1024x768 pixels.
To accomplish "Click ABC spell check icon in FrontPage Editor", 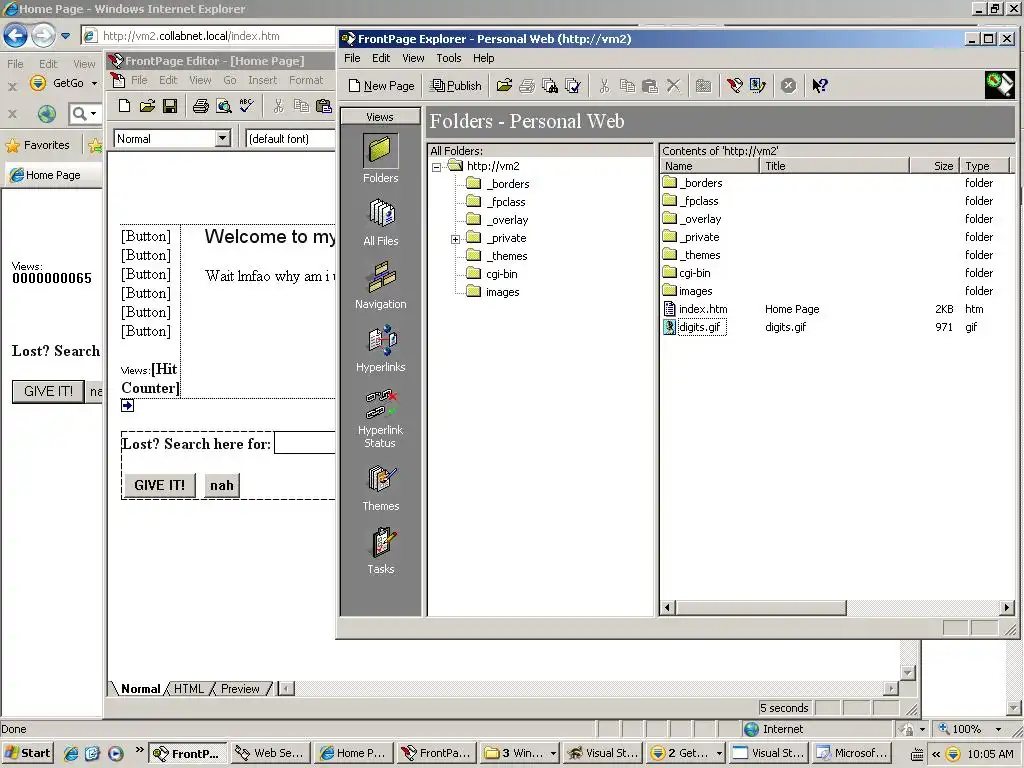I will 246,106.
